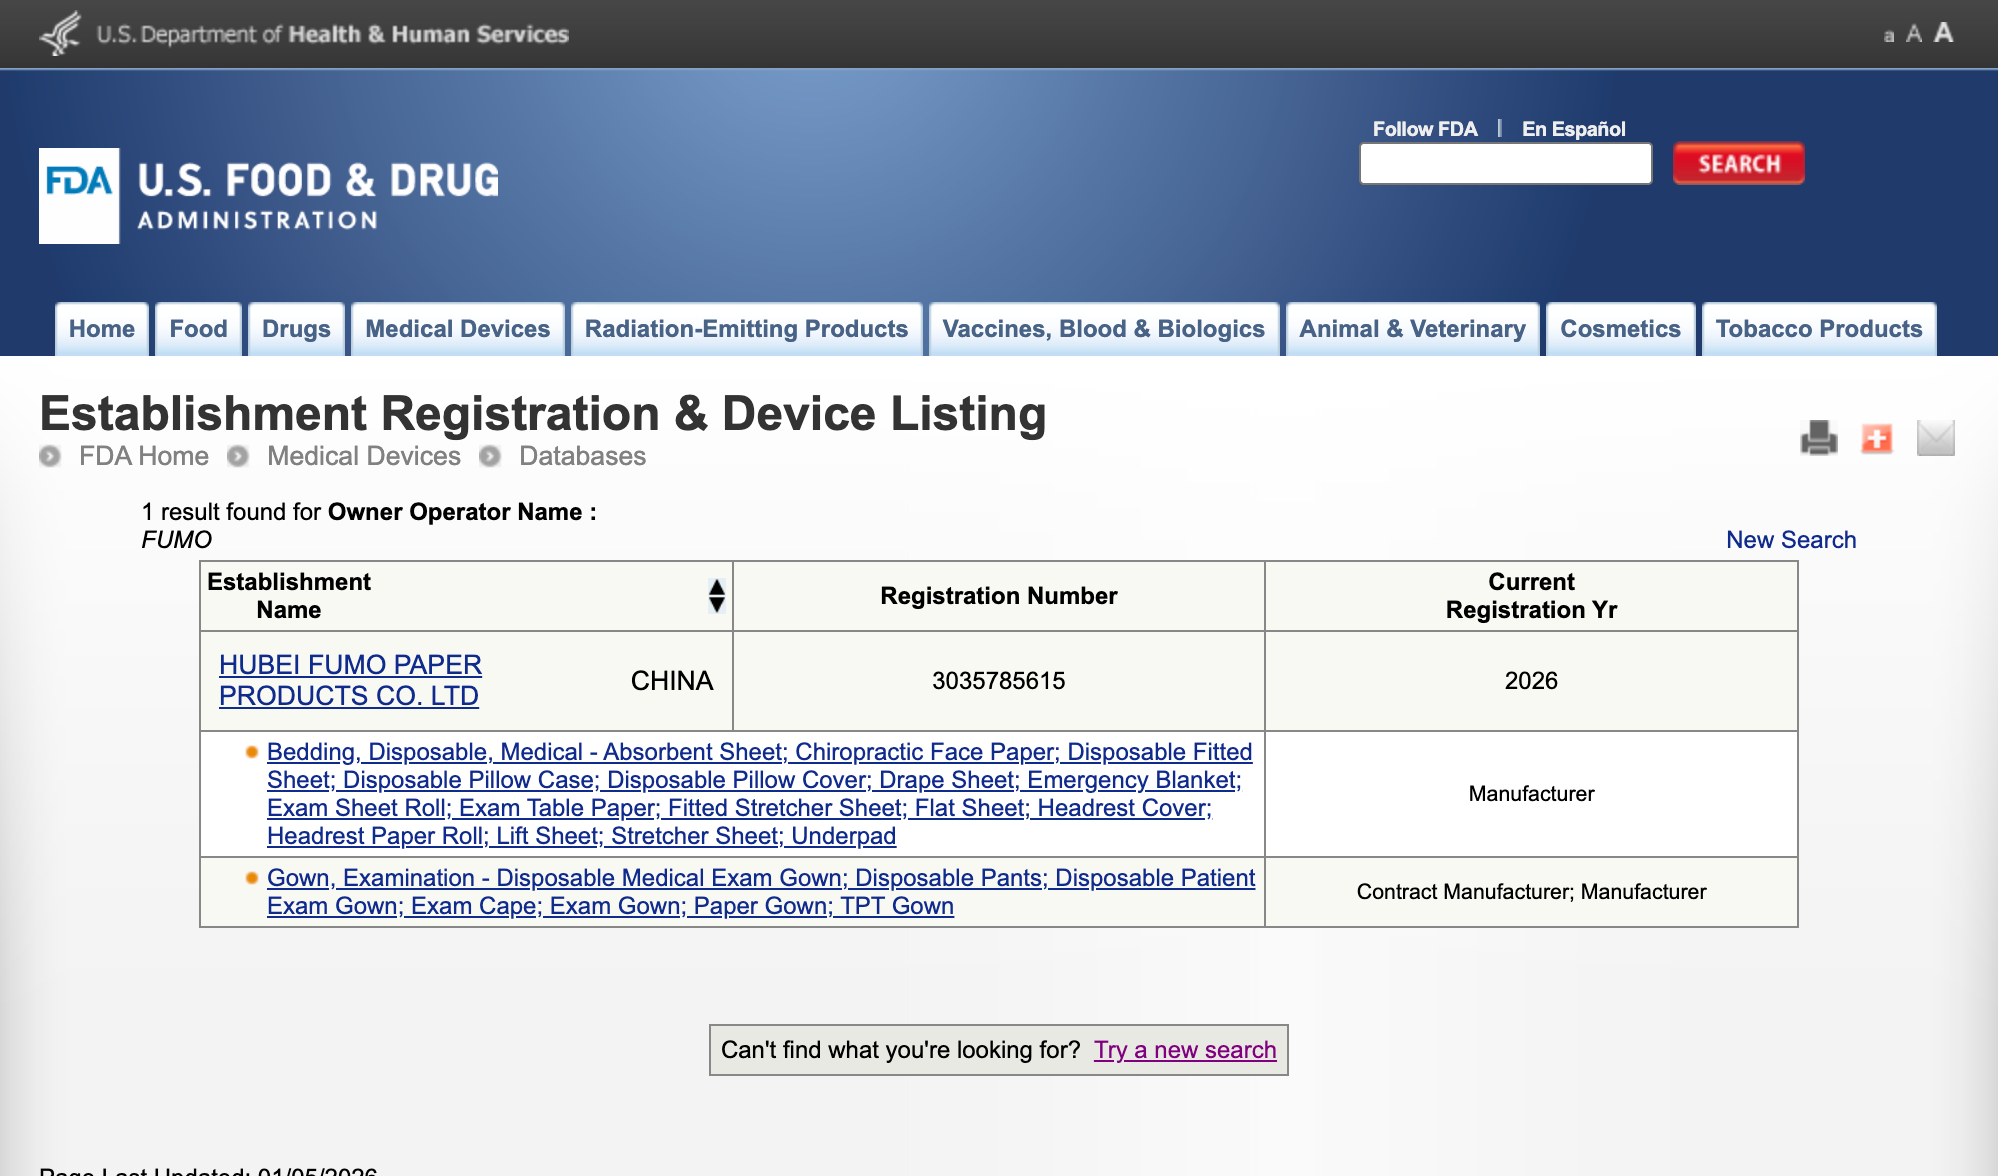The height and width of the screenshot is (1176, 1998).
Task: Open the Cosmetics tab
Action: click(1620, 329)
